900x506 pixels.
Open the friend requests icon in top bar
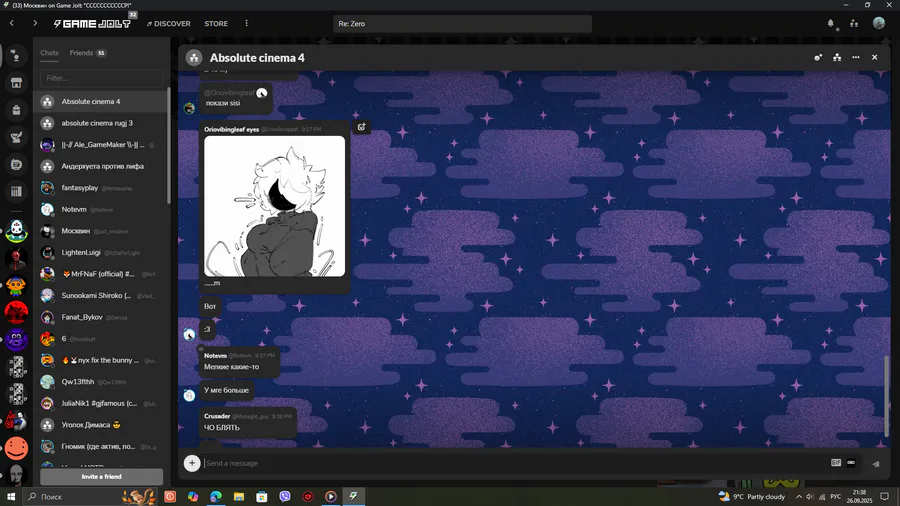854,24
